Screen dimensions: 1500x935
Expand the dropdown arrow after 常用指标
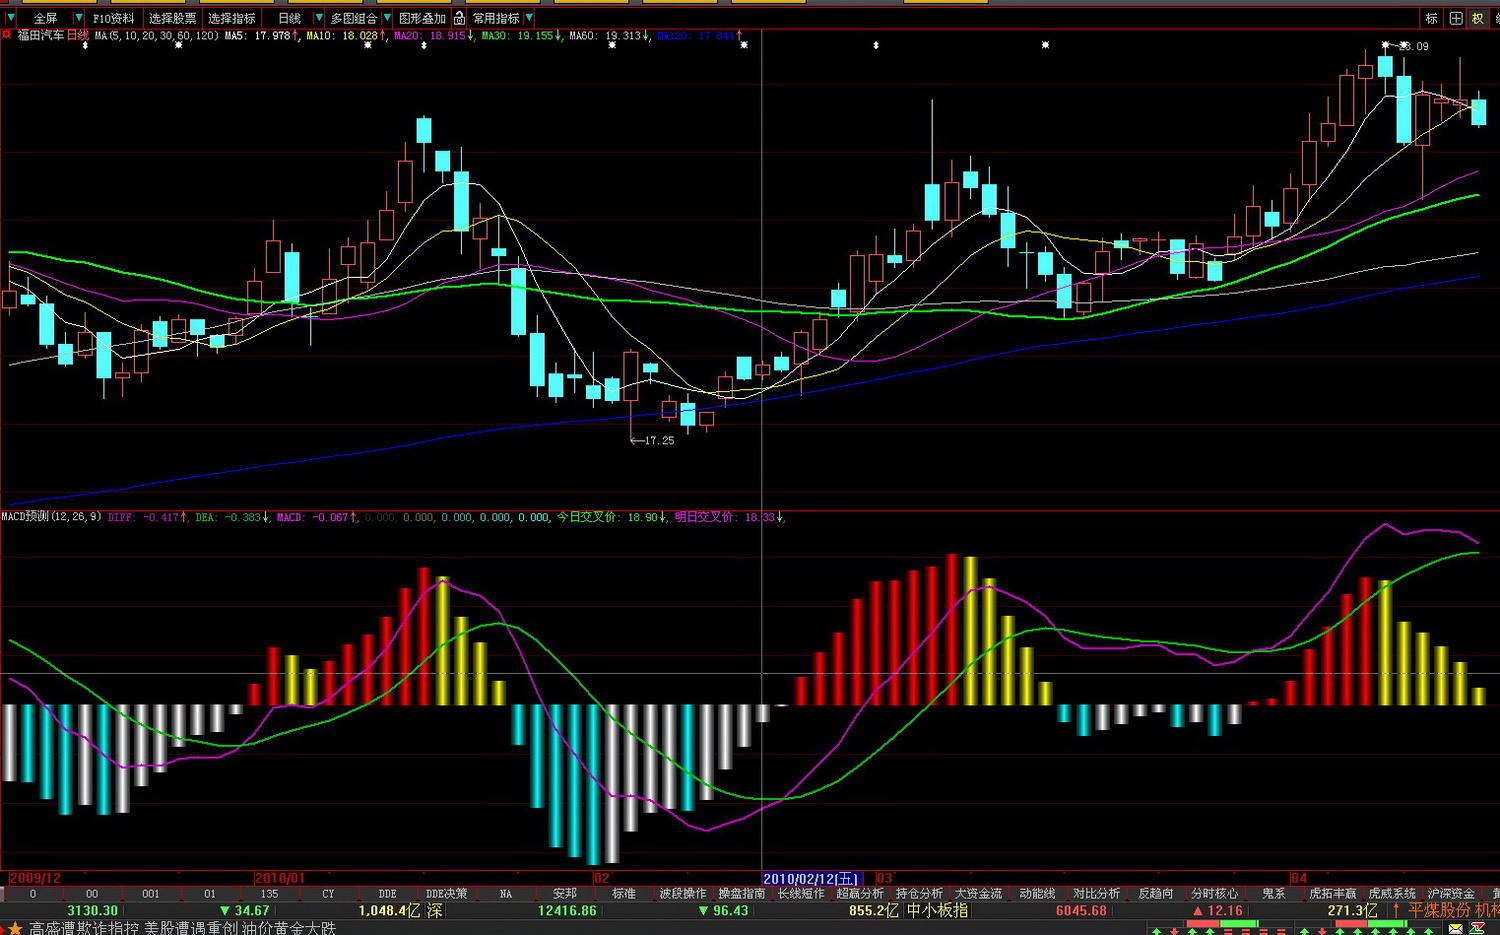[x=529, y=18]
